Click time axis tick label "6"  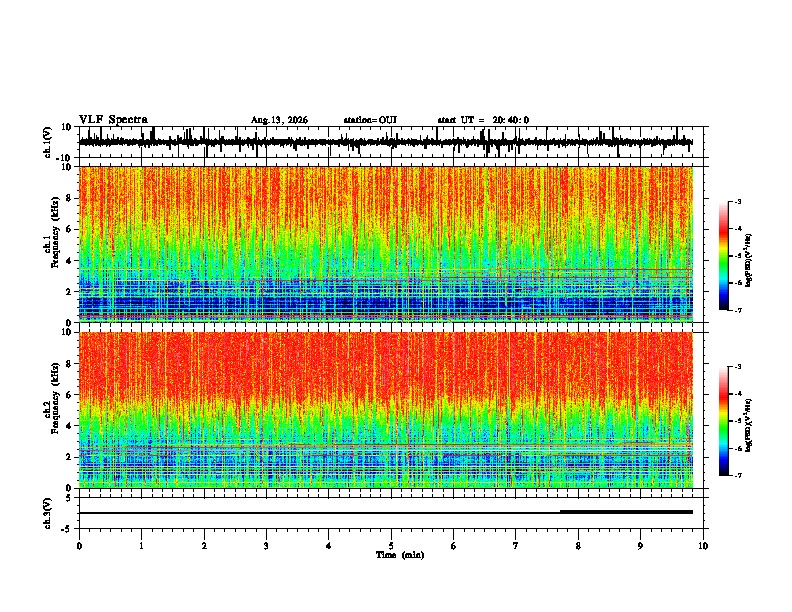click(454, 546)
